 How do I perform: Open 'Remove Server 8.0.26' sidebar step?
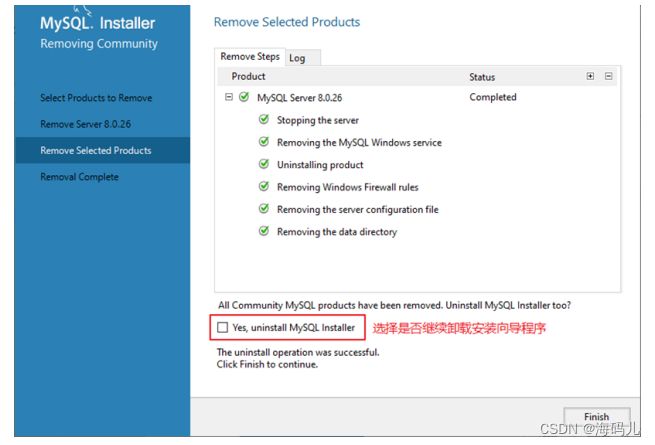coord(86,124)
